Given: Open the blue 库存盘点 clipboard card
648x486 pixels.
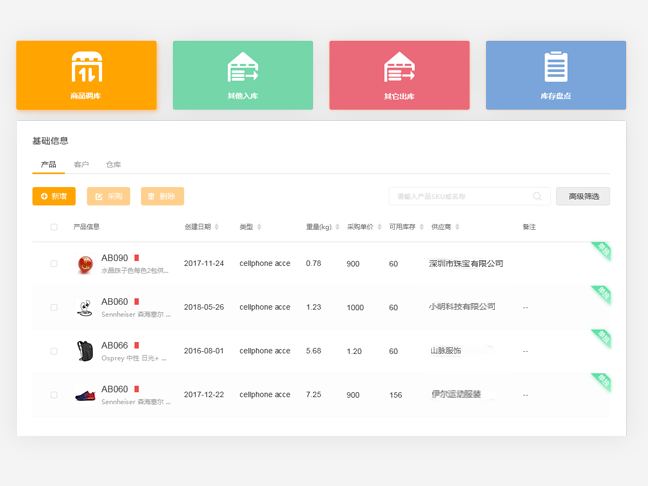Looking at the screenshot, I should pos(555,75).
